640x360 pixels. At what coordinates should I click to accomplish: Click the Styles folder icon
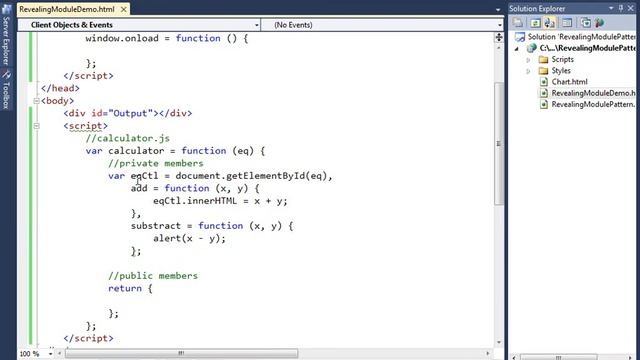coord(543,71)
